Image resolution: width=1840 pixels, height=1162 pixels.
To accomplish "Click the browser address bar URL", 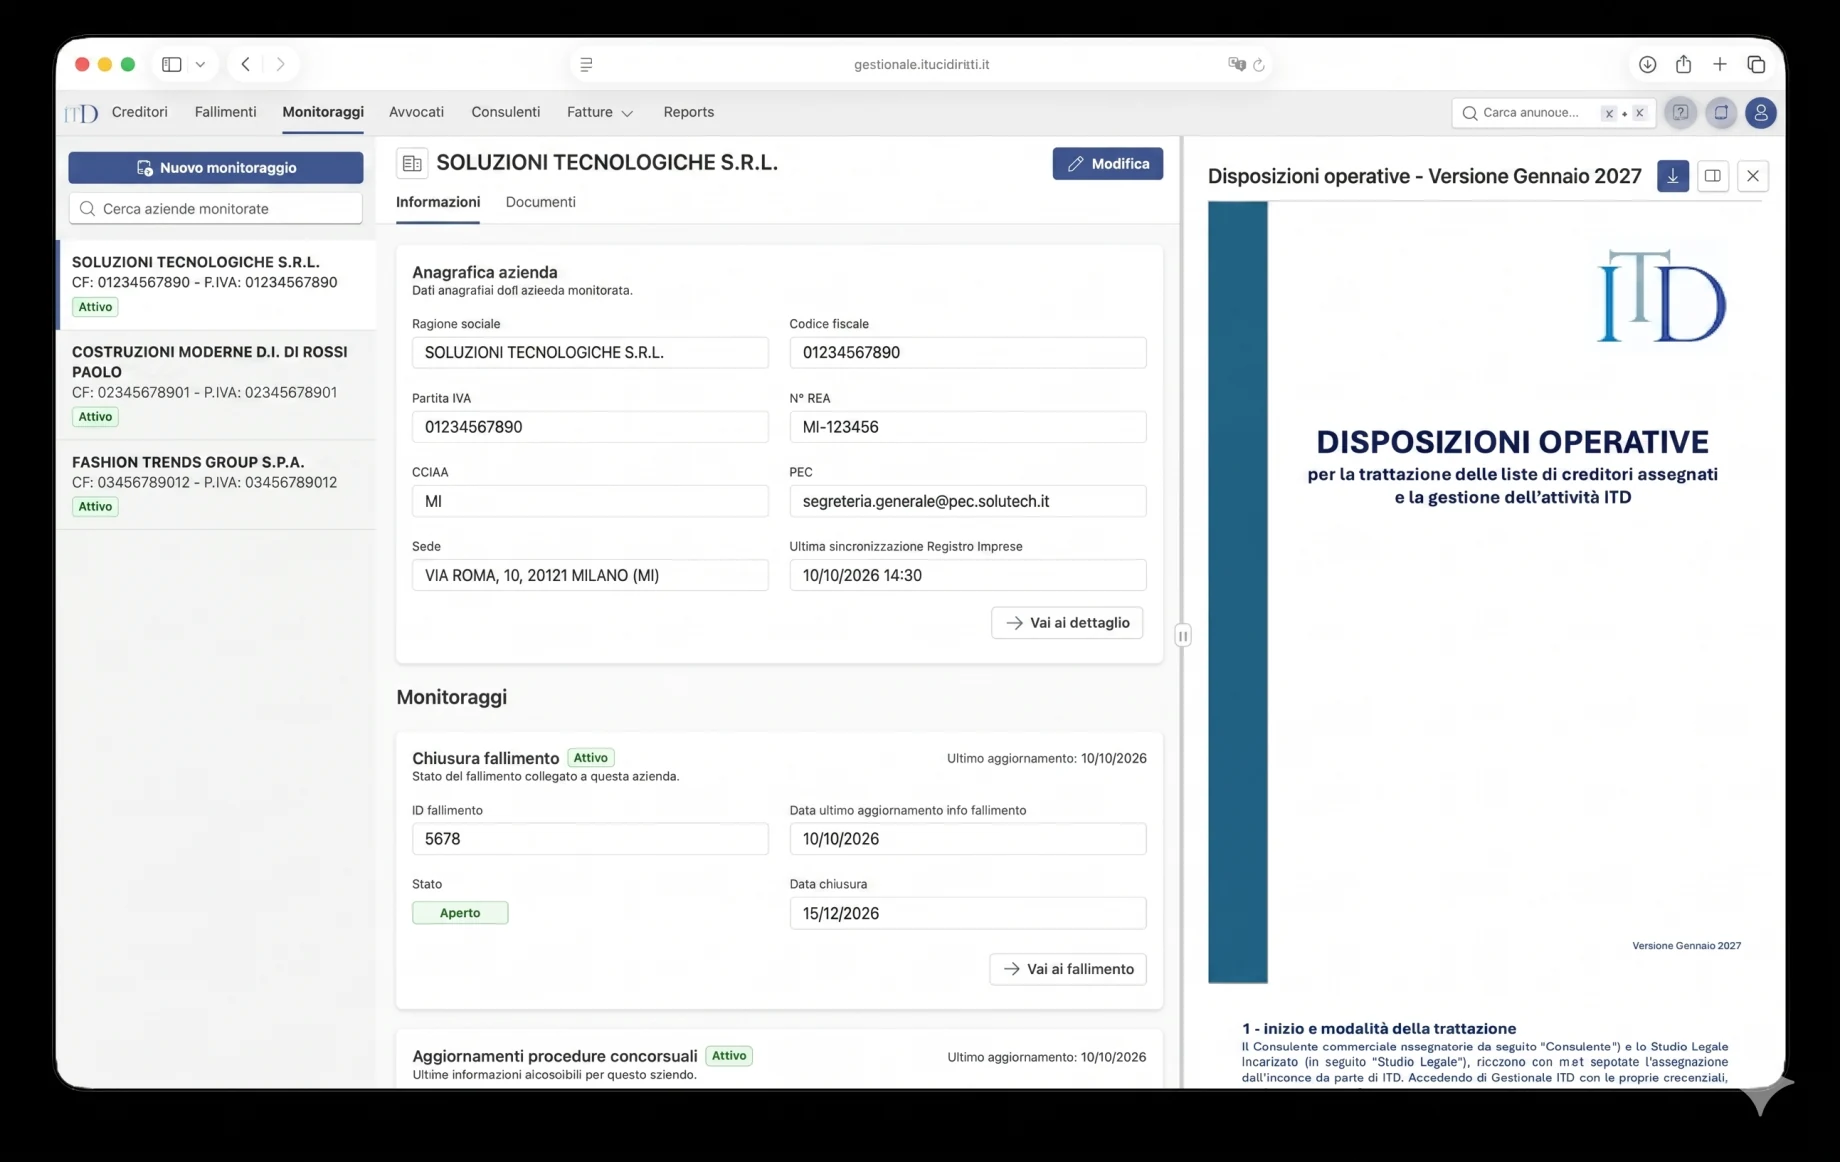I will tap(921, 64).
